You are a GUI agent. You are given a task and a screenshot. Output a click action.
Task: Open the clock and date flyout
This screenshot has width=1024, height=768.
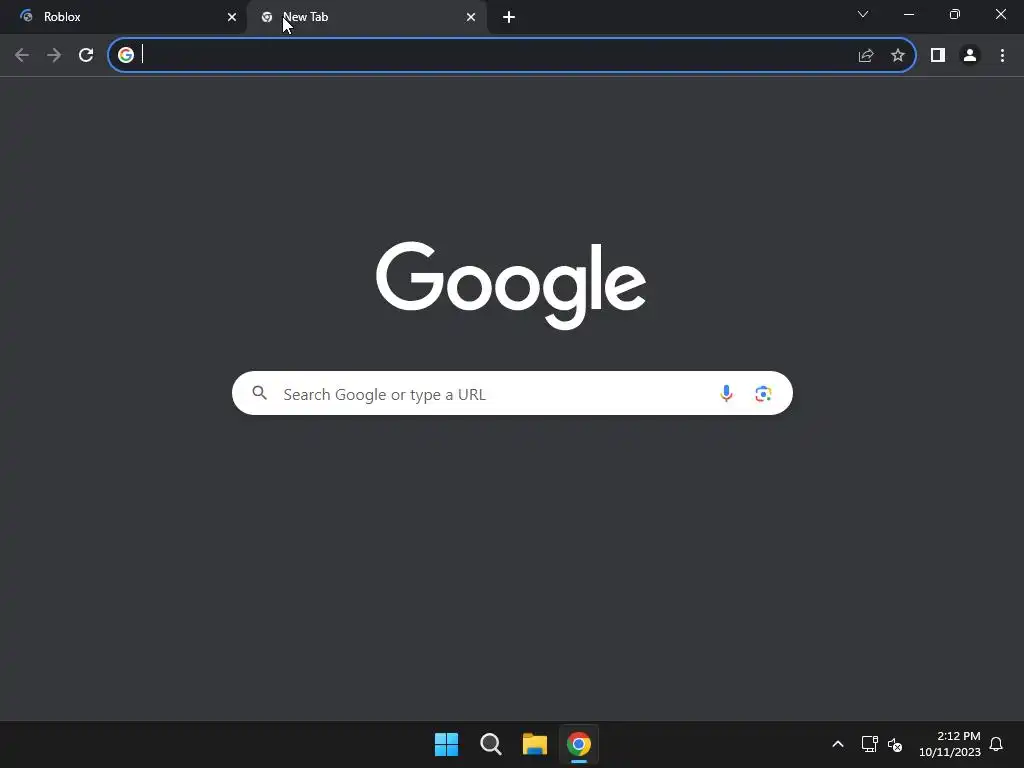[x=950, y=744]
